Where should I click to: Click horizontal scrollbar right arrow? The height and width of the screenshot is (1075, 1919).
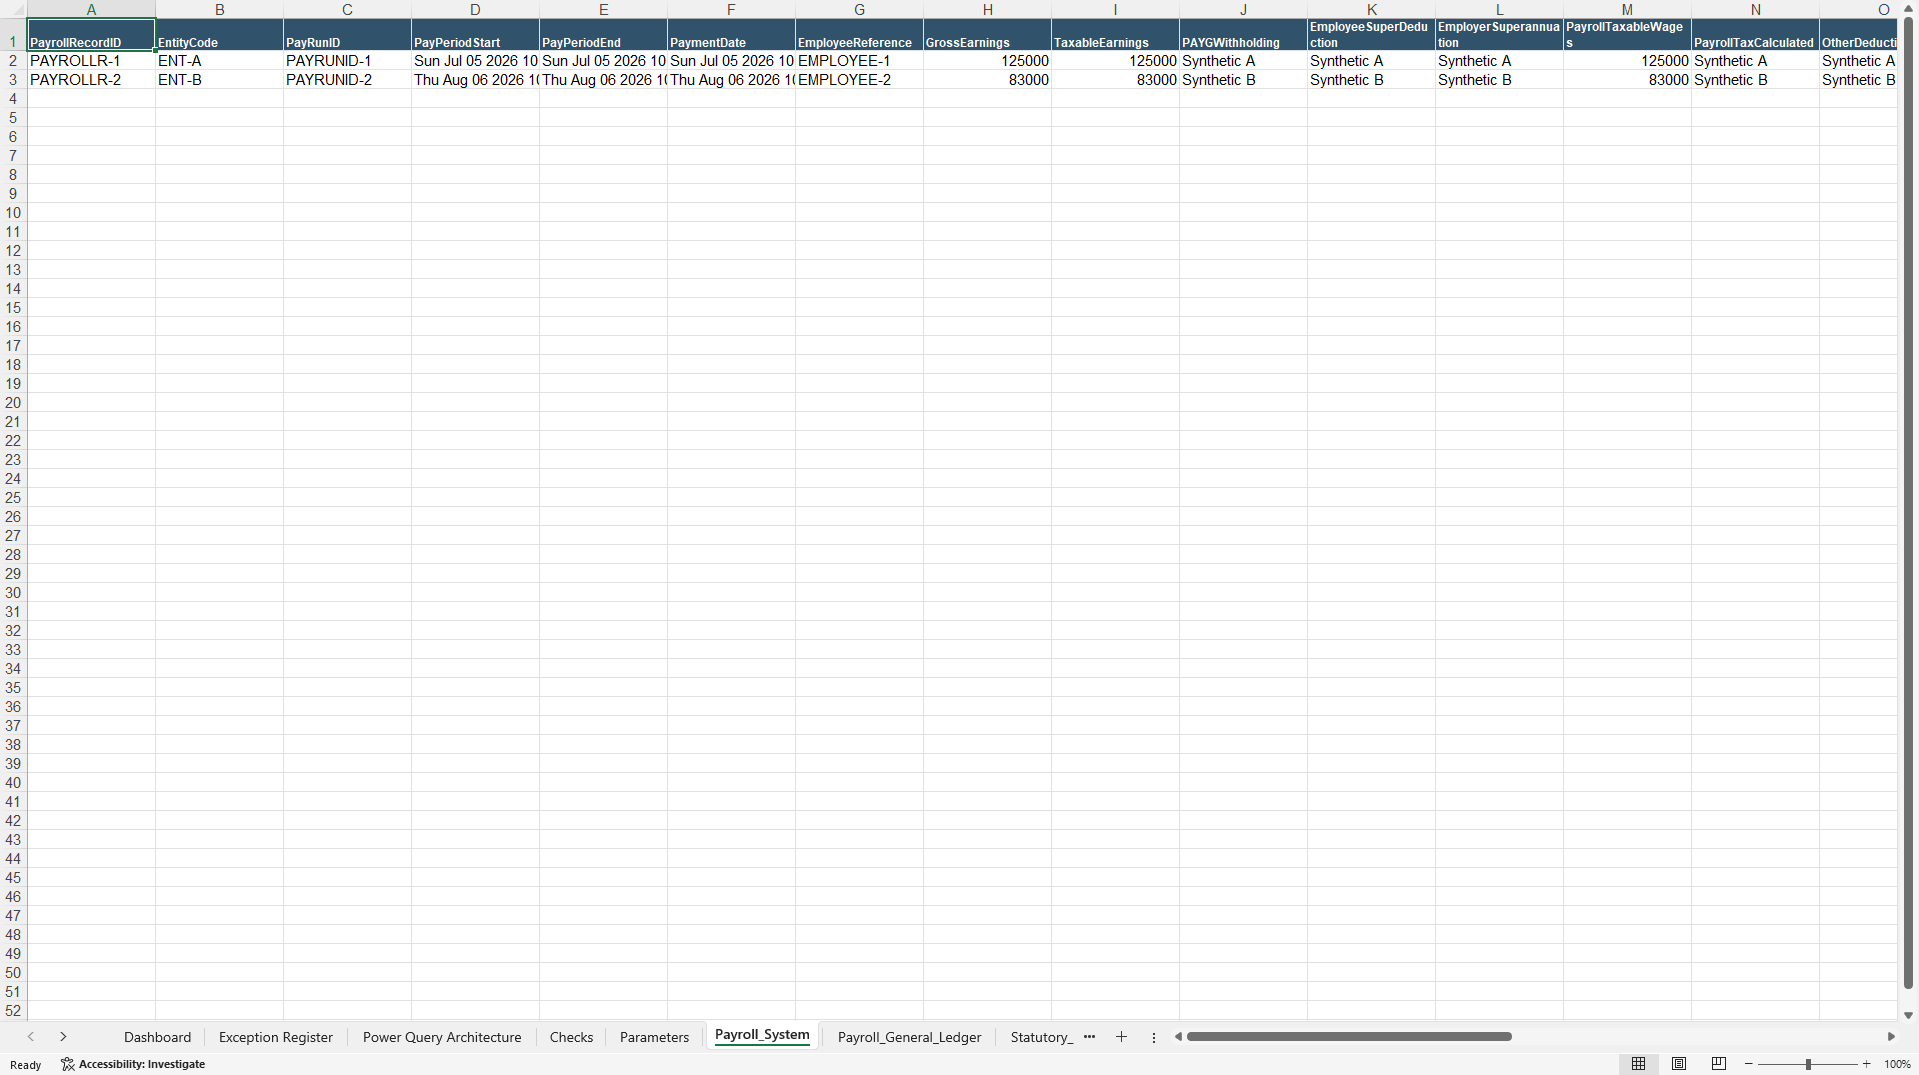1891,1037
